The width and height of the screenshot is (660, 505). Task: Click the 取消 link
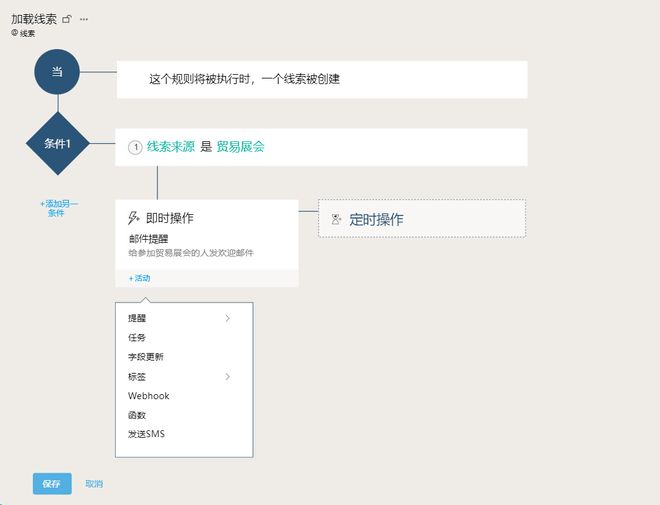pyautogui.click(x=94, y=484)
